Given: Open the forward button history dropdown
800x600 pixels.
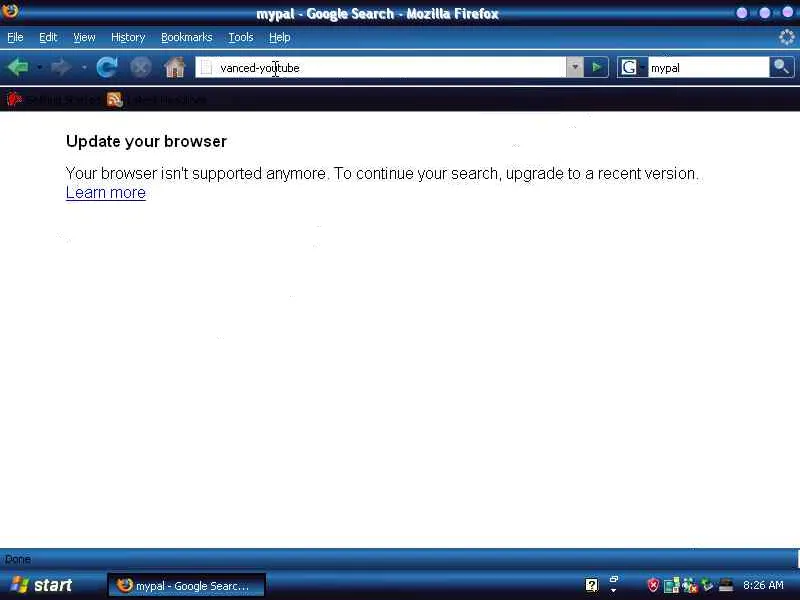Looking at the screenshot, I should click(84, 67).
